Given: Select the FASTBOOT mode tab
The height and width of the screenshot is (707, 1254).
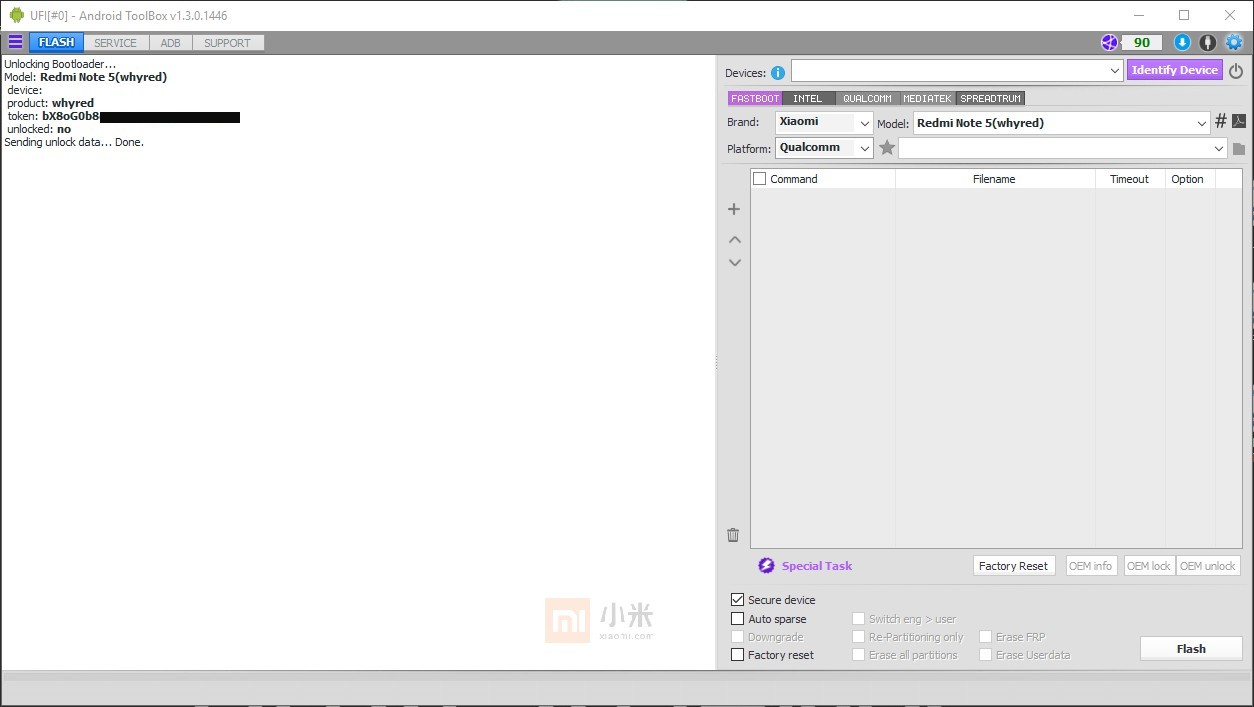Looking at the screenshot, I should pos(755,98).
